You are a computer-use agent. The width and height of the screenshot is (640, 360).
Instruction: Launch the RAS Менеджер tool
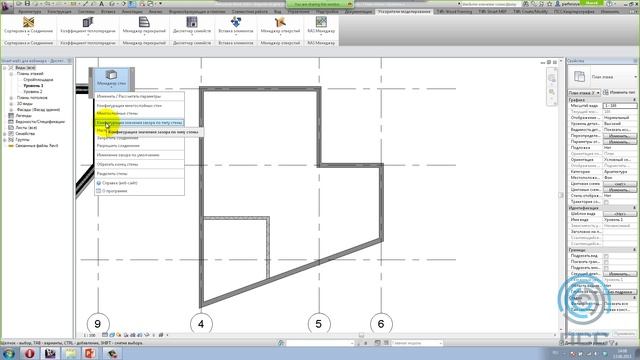[321, 27]
